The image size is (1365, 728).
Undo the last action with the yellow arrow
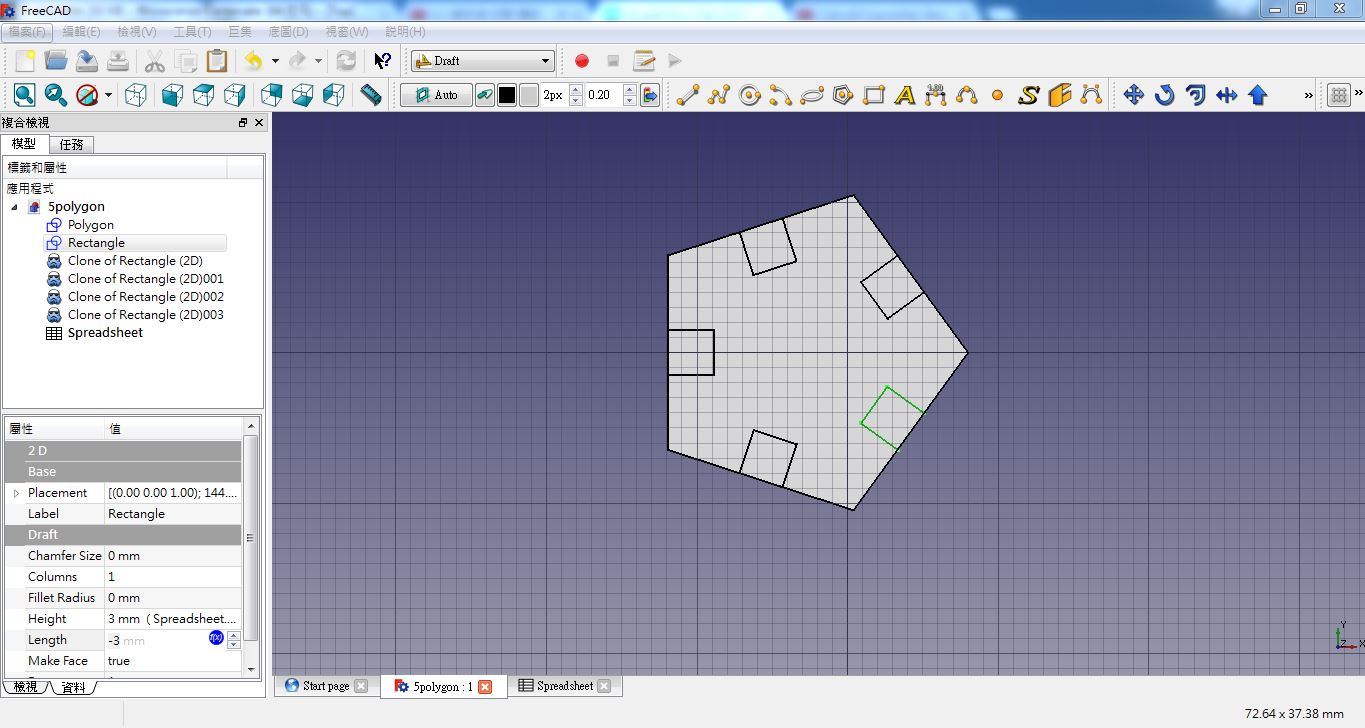(254, 61)
